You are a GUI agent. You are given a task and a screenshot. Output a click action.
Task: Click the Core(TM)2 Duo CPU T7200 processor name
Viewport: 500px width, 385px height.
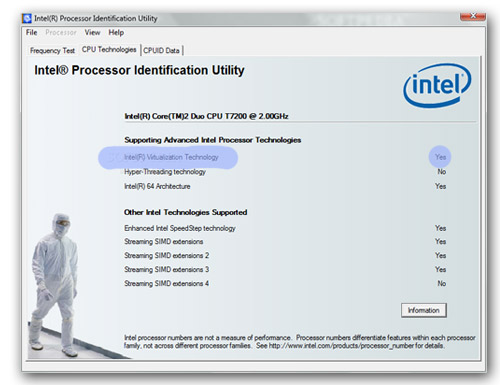pos(206,116)
